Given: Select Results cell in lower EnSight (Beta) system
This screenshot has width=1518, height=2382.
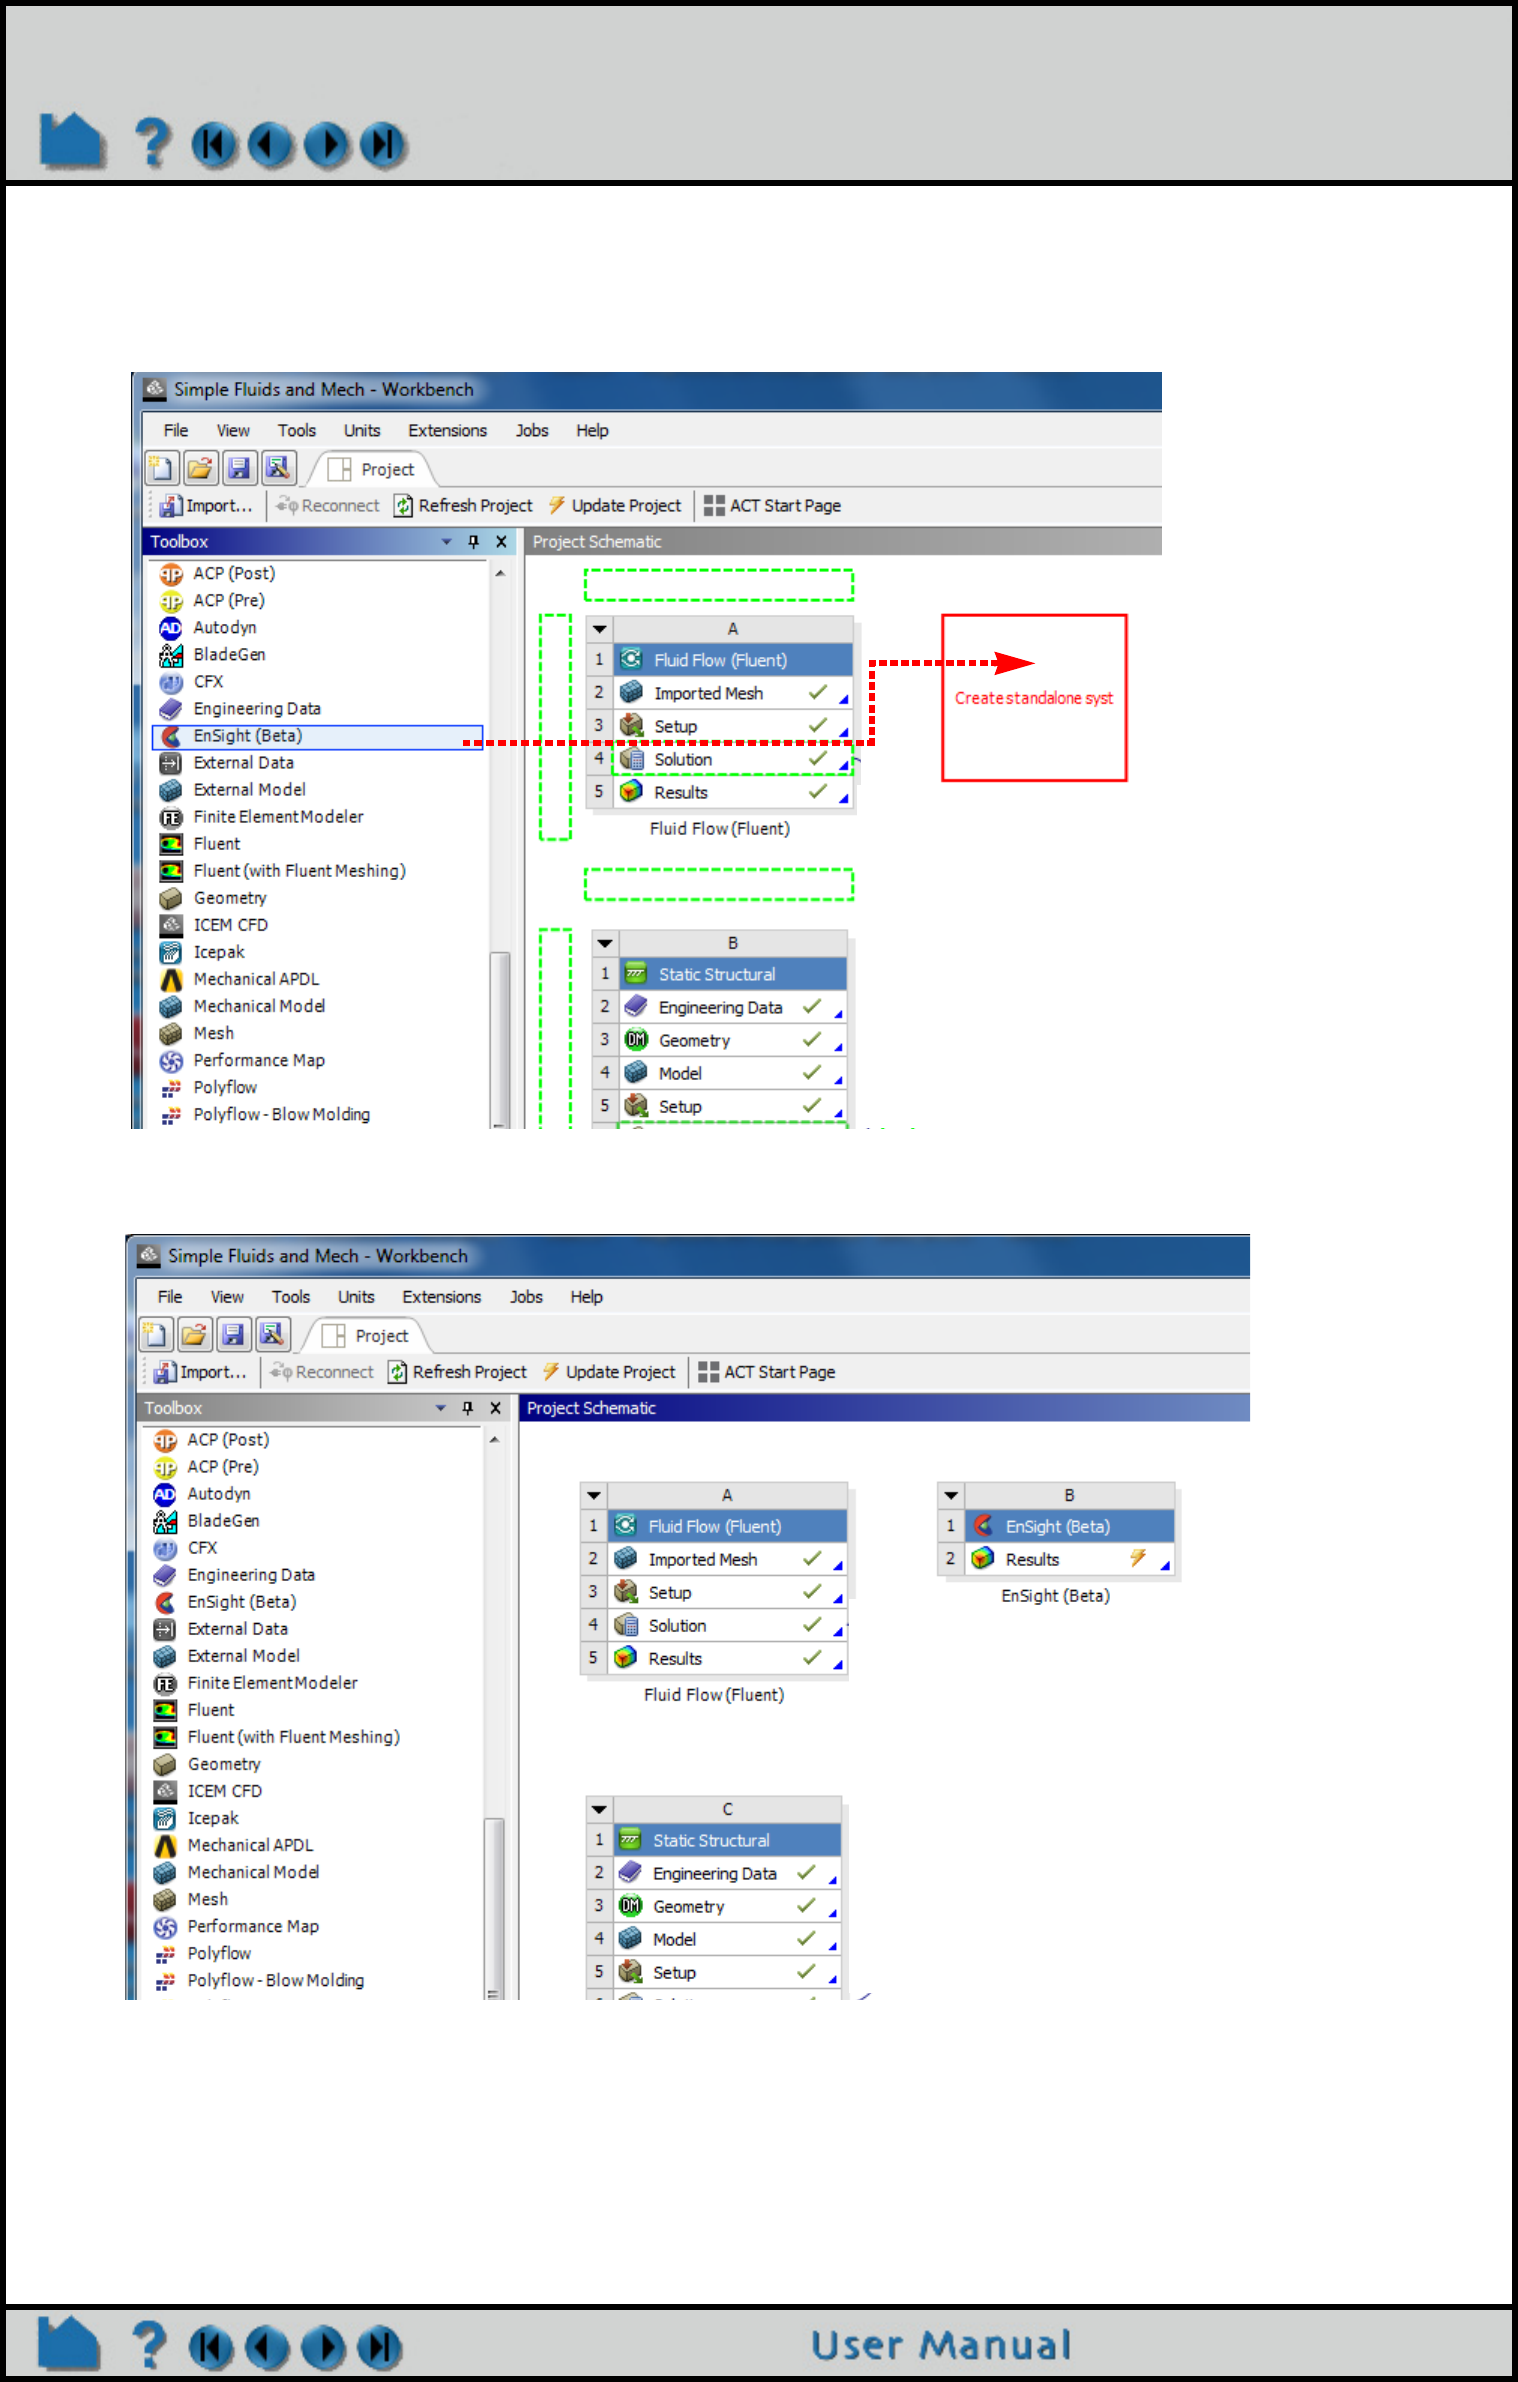Looking at the screenshot, I should (1070, 1559).
